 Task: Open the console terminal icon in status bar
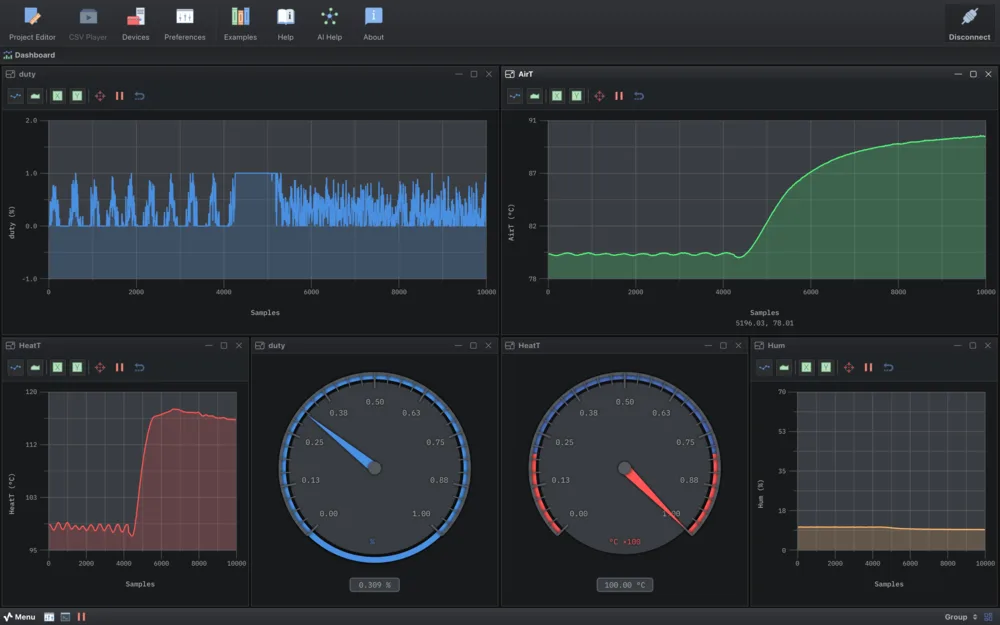pyautogui.click(x=65, y=617)
